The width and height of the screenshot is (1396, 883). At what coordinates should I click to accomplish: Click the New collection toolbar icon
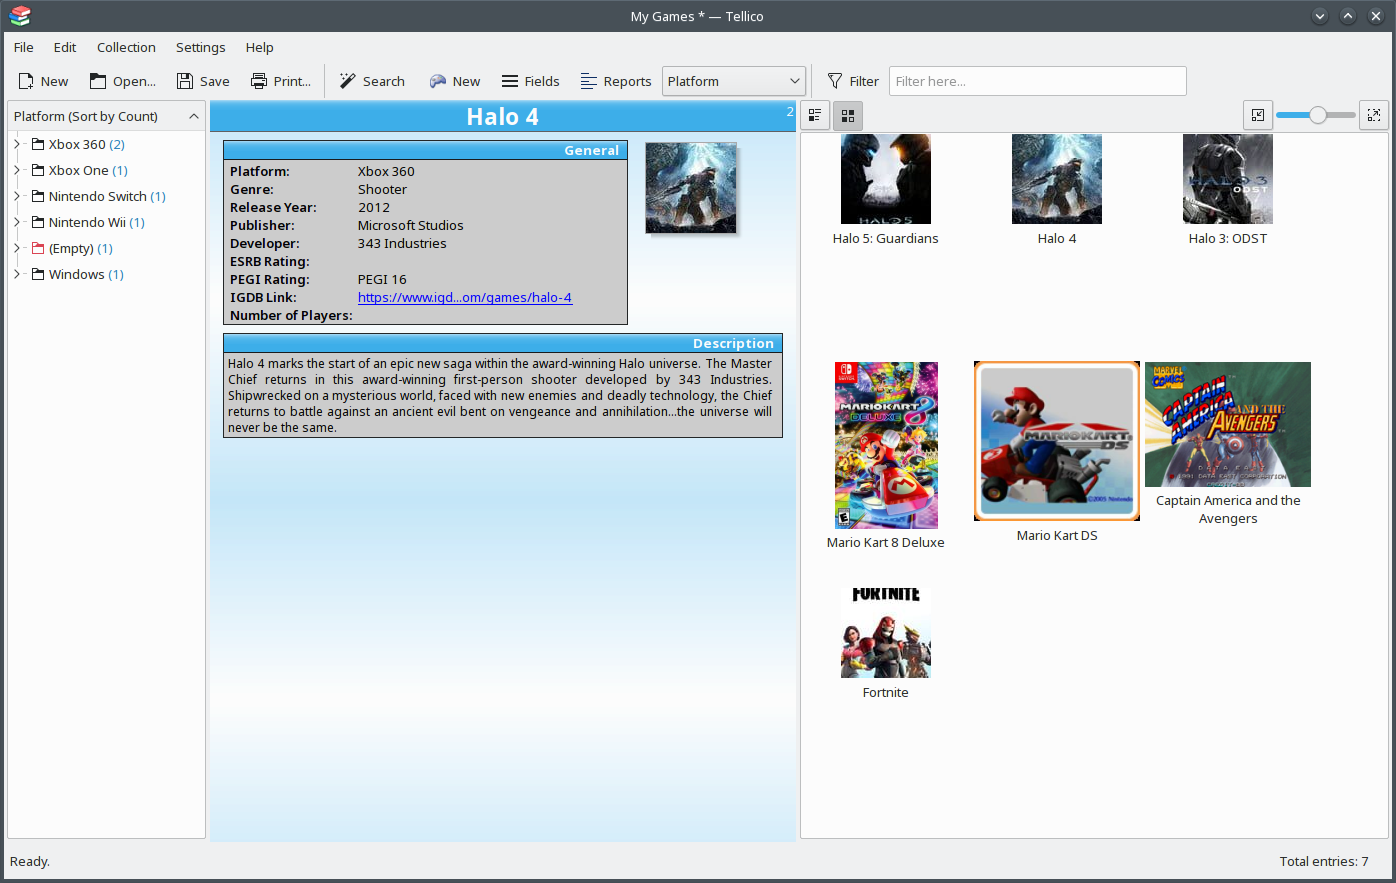coord(27,81)
